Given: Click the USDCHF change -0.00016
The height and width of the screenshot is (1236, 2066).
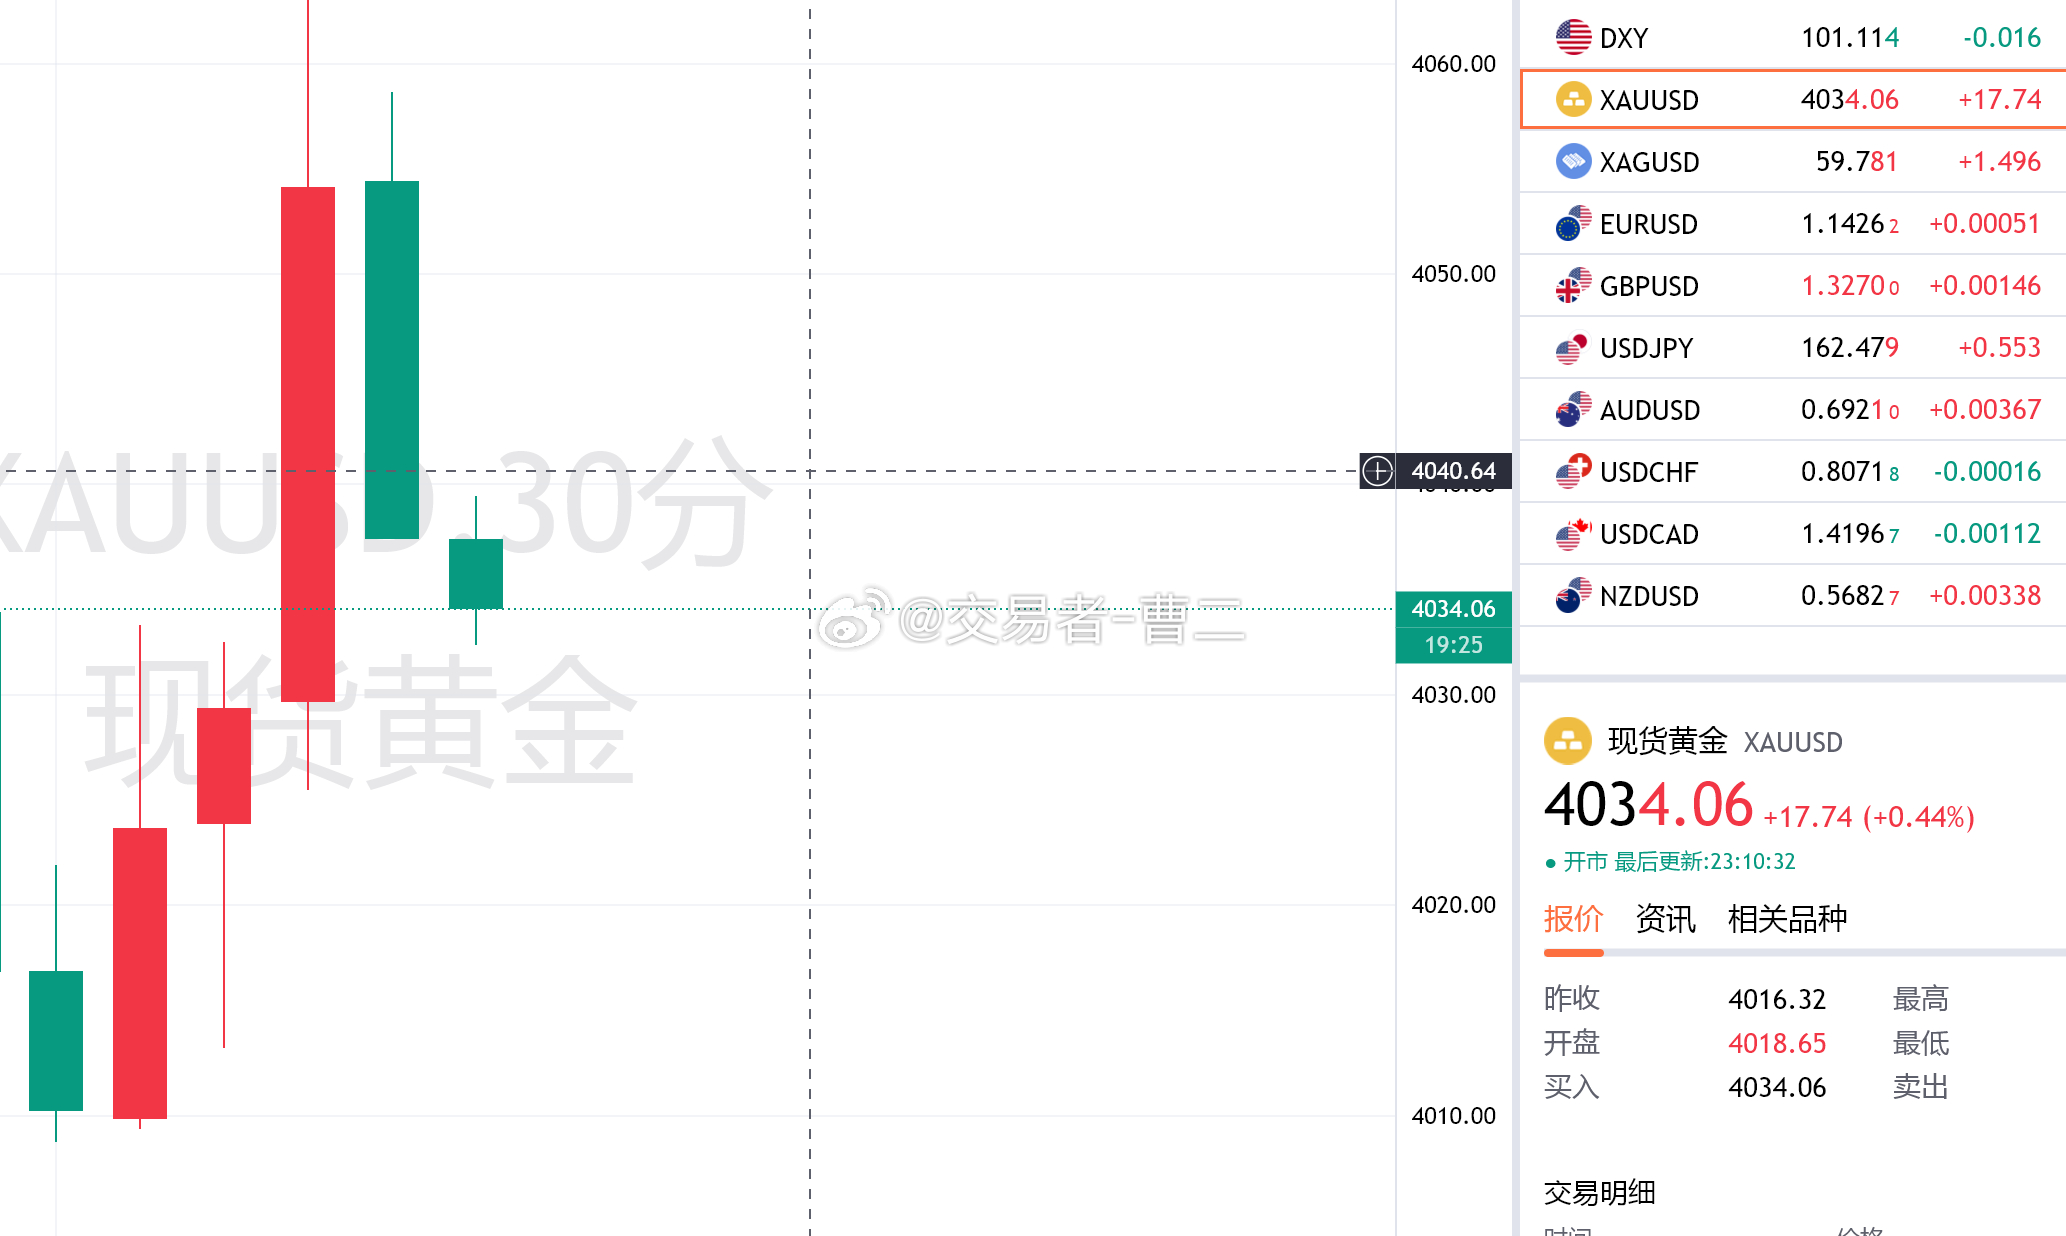Looking at the screenshot, I should click(1988, 472).
